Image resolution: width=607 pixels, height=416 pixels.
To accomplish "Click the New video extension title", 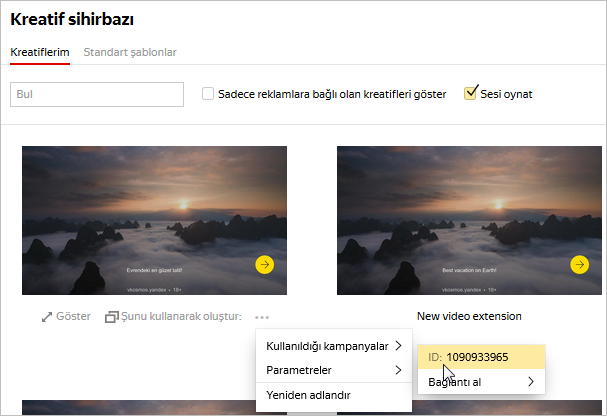I will click(x=469, y=317).
